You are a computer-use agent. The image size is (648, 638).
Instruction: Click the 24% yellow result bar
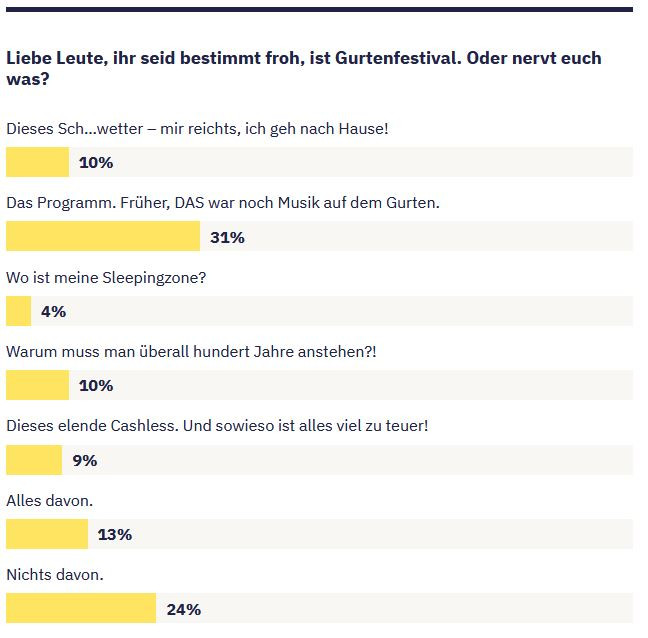[x=81, y=608]
